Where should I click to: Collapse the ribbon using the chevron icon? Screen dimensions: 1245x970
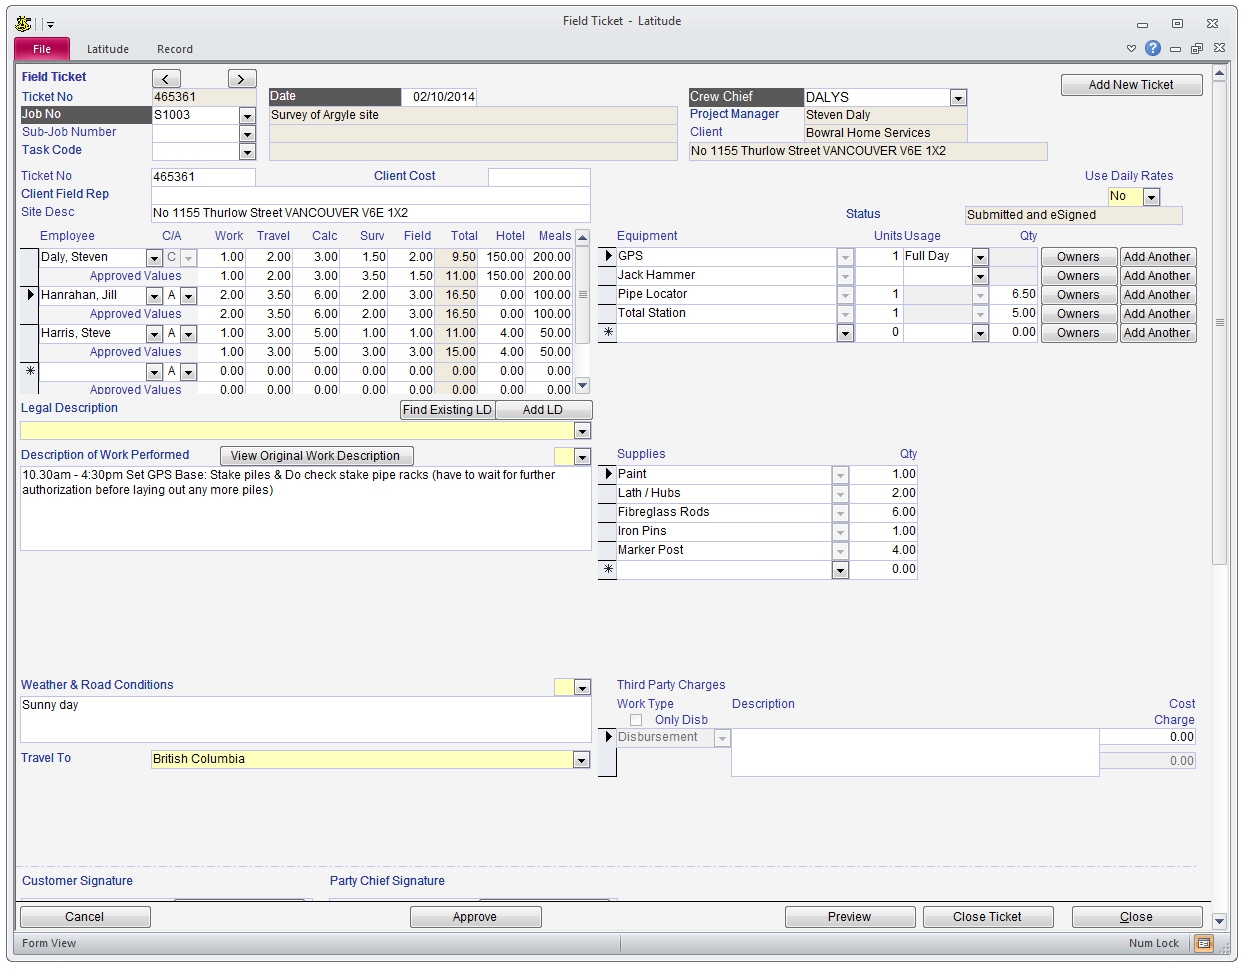pyautogui.click(x=1131, y=48)
